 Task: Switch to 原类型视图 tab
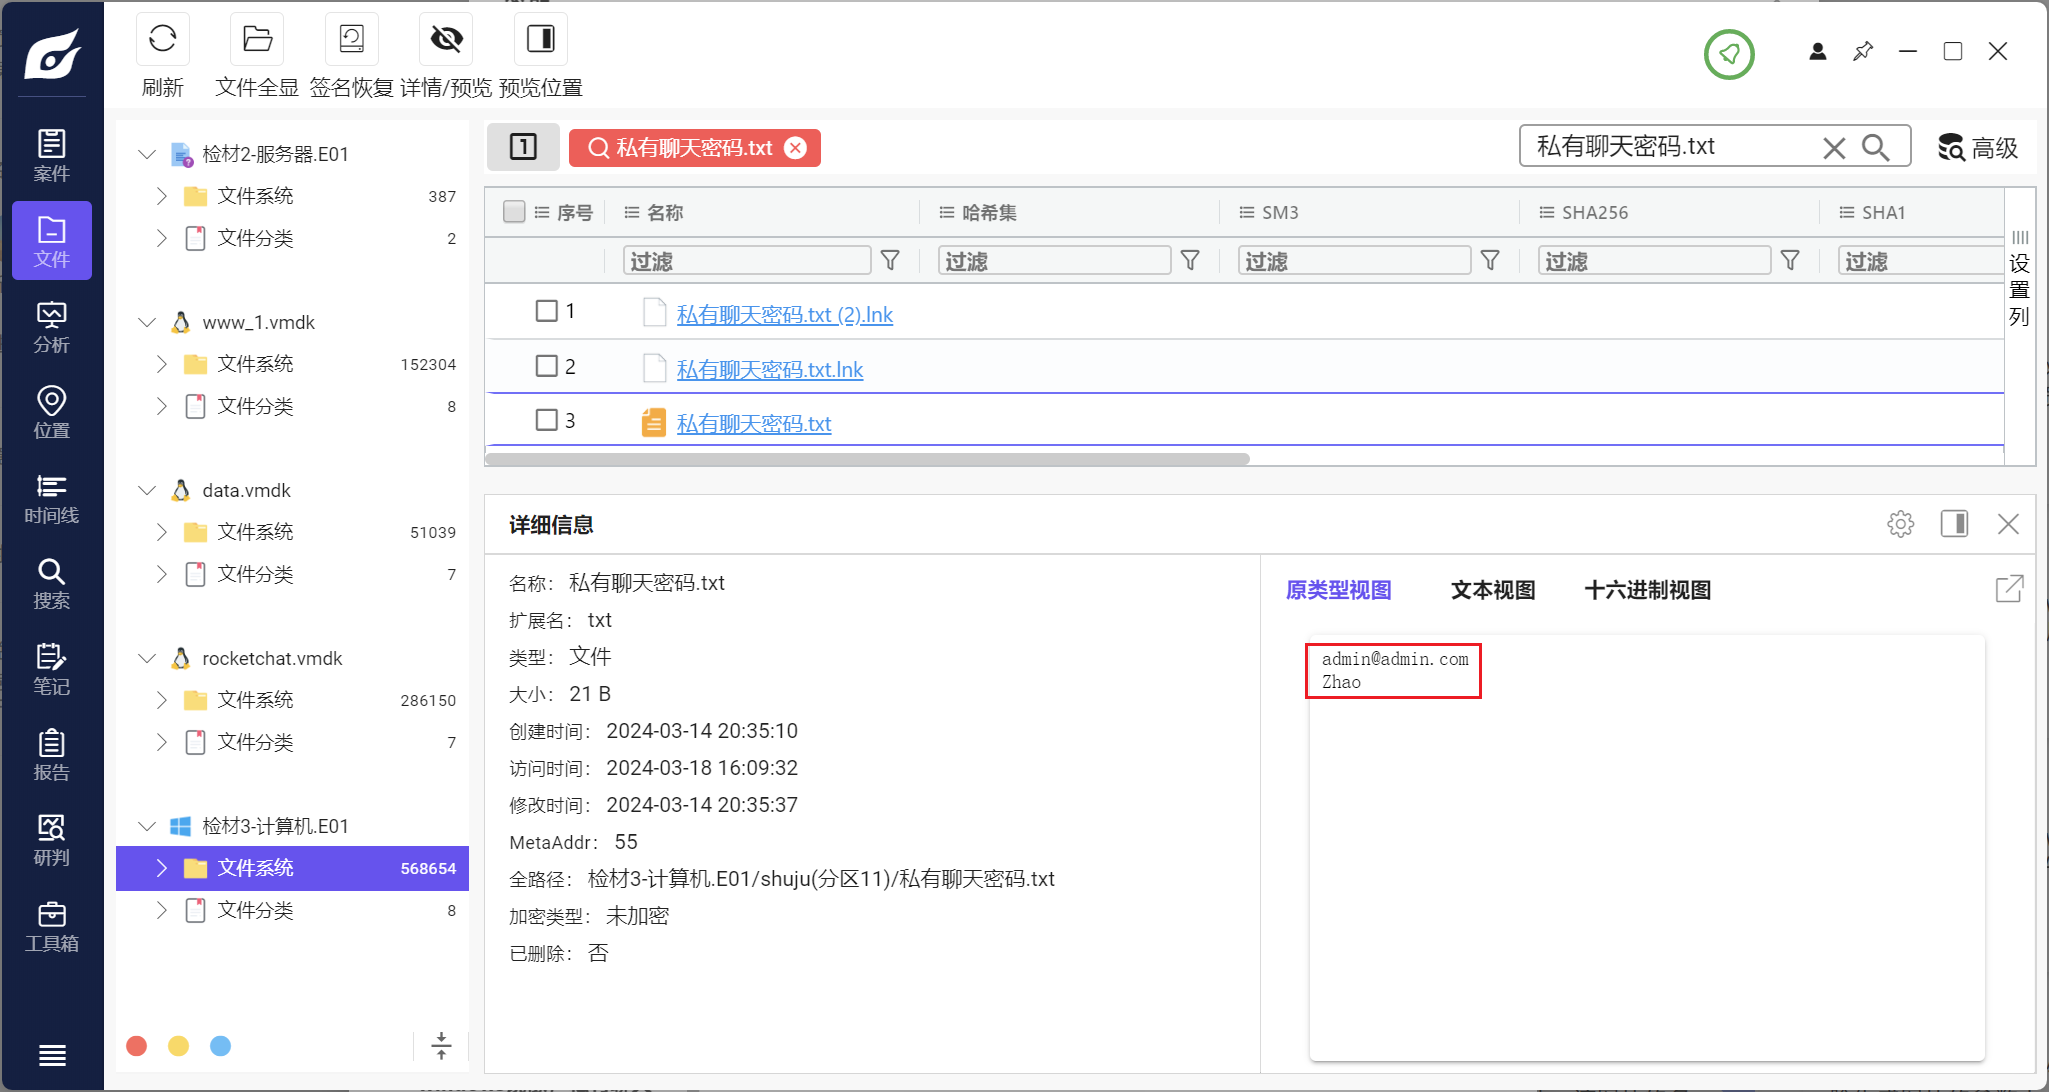pos(1338,590)
